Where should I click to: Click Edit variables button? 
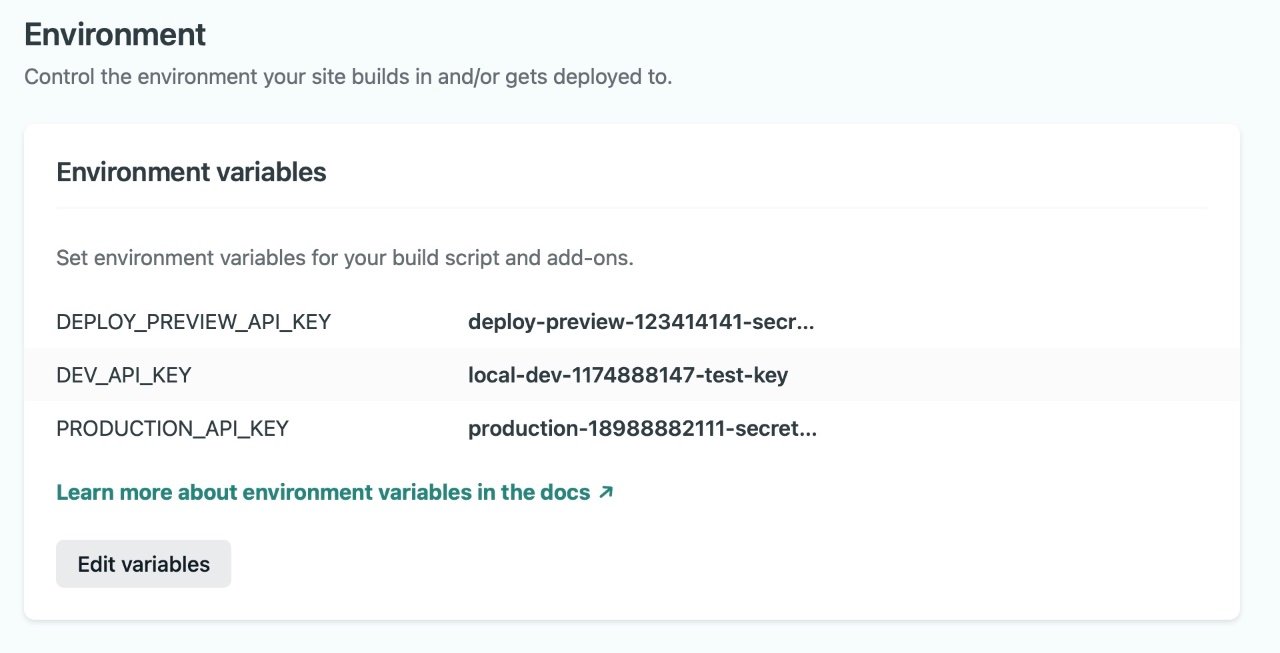click(x=142, y=563)
